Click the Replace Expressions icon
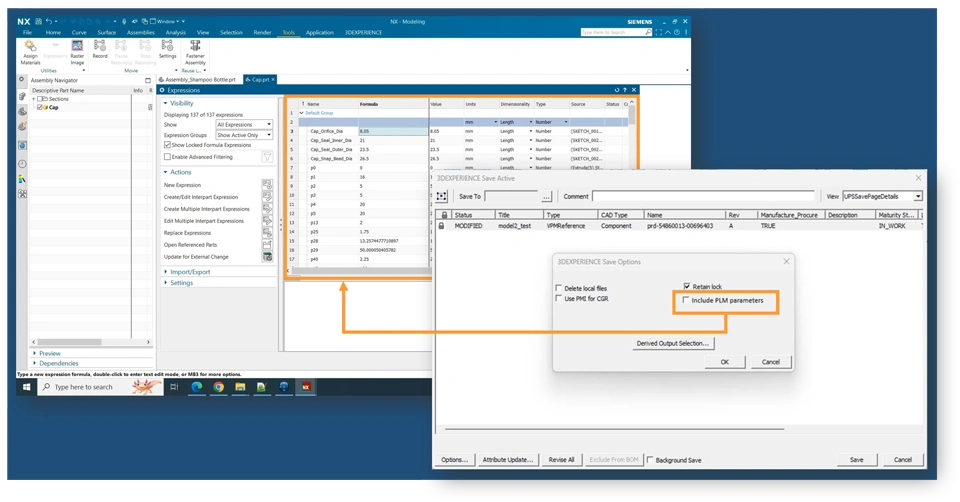The image size is (960, 502). 267,233
